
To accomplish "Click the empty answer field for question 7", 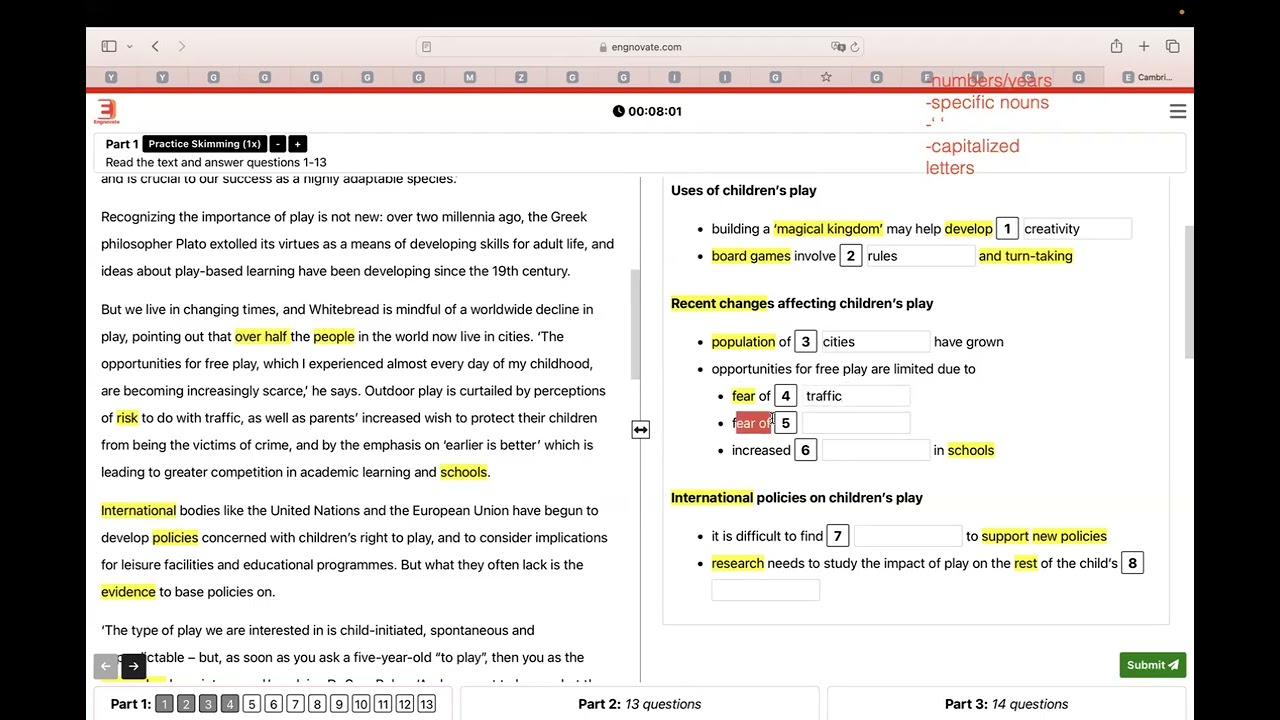I will click(908, 536).
